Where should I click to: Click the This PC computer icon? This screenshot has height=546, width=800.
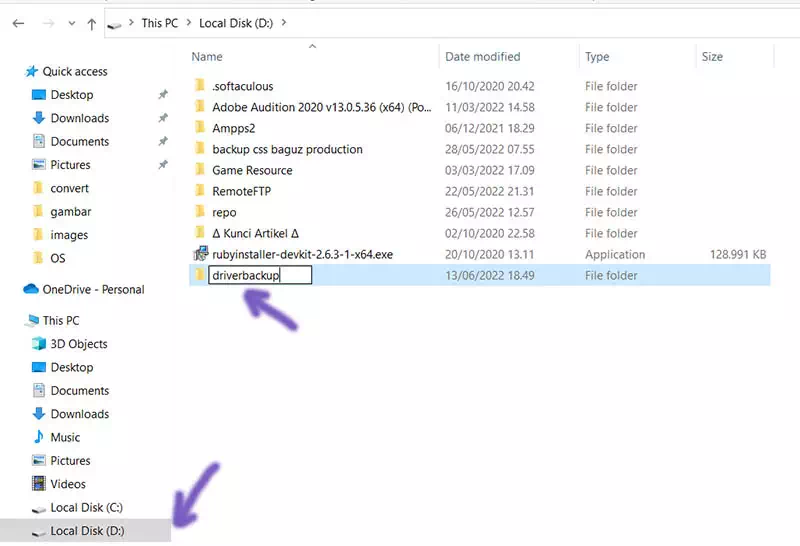[32, 320]
